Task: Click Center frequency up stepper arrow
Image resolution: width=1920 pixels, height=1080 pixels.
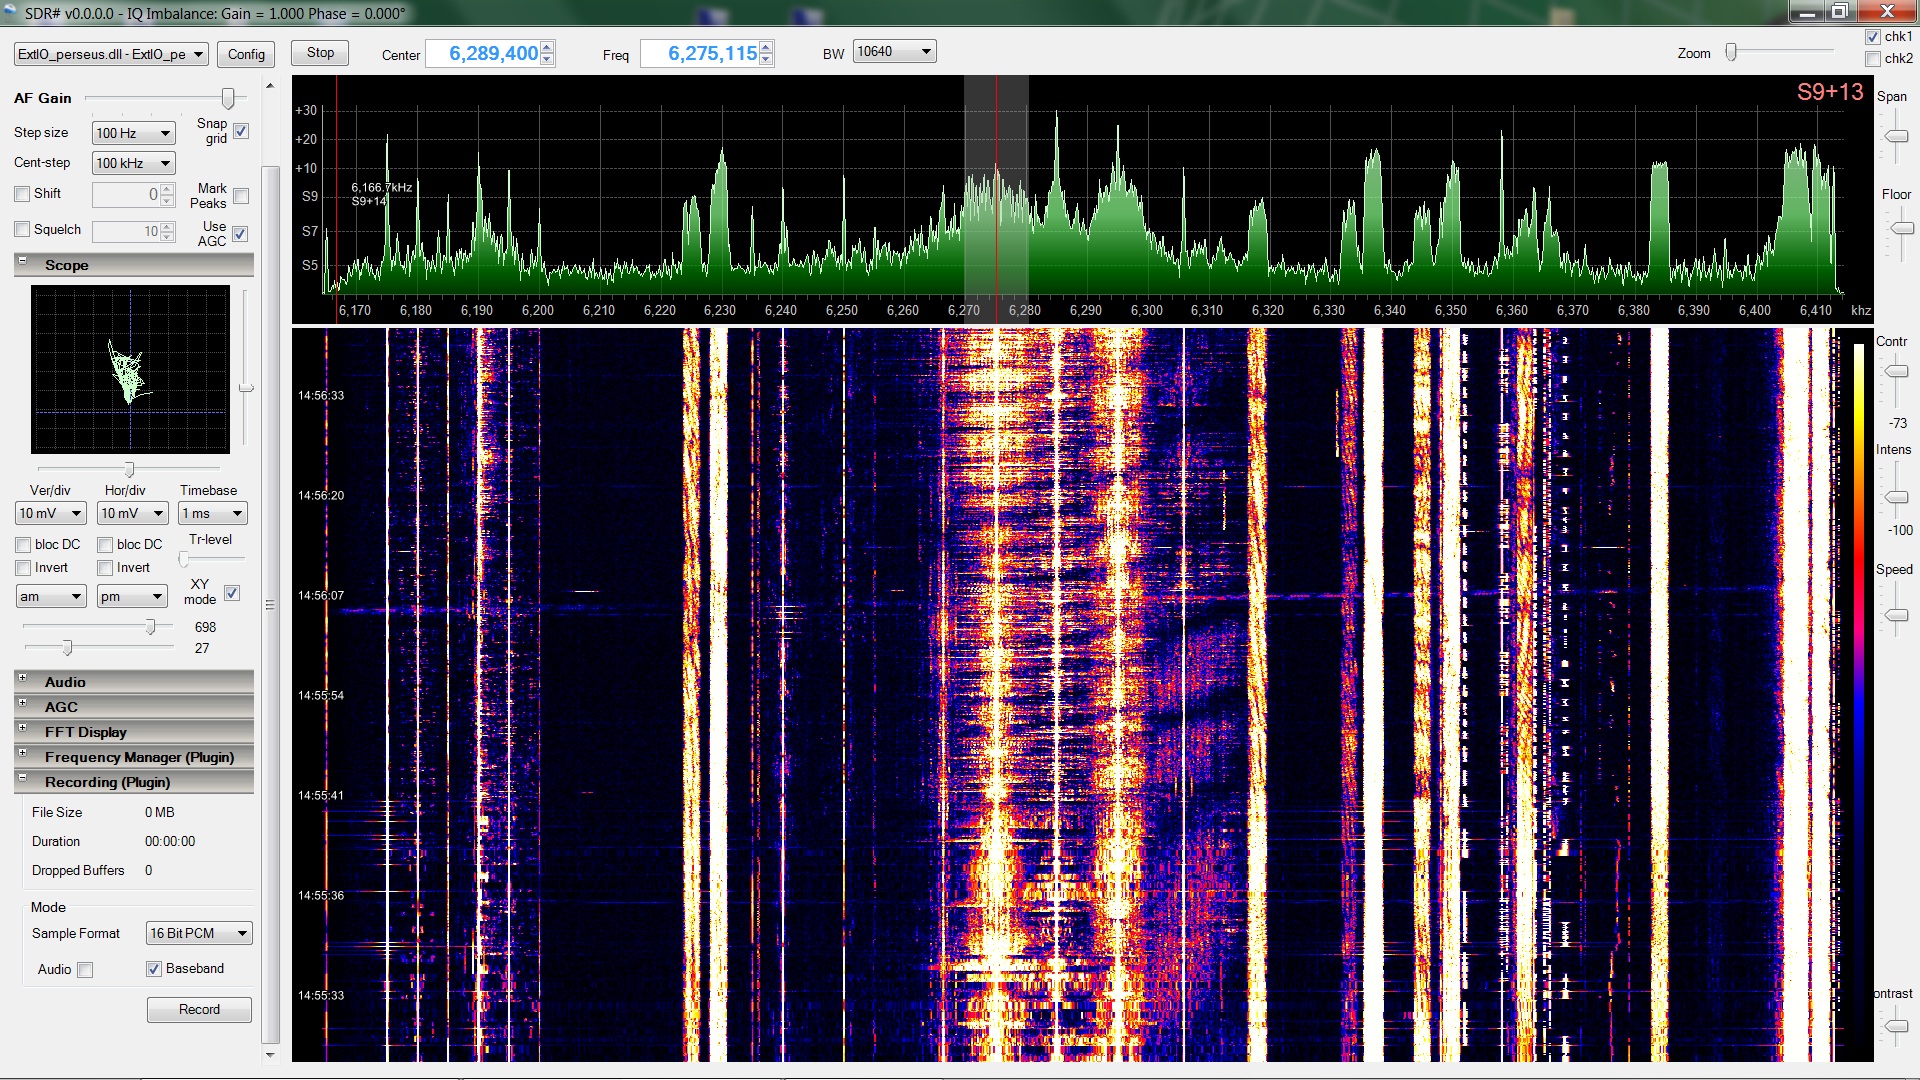Action: 547,47
